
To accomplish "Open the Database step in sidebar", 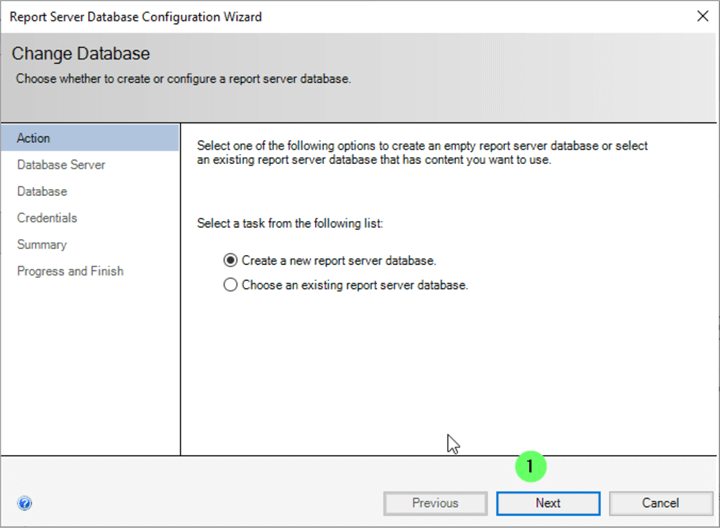I will [x=42, y=191].
